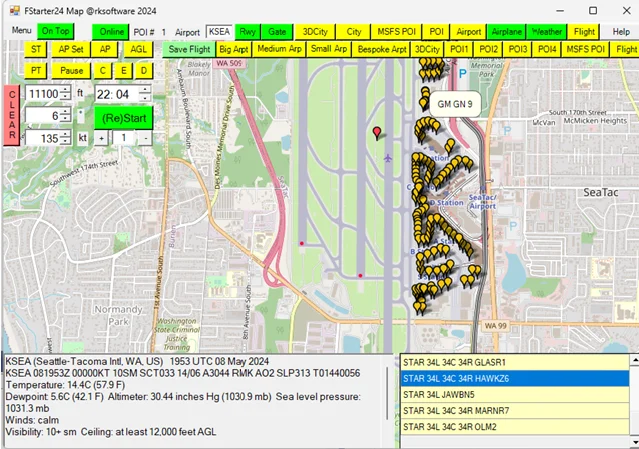The image size is (639, 449).
Task: Click the AGL button
Action: pyautogui.click(x=138, y=49)
